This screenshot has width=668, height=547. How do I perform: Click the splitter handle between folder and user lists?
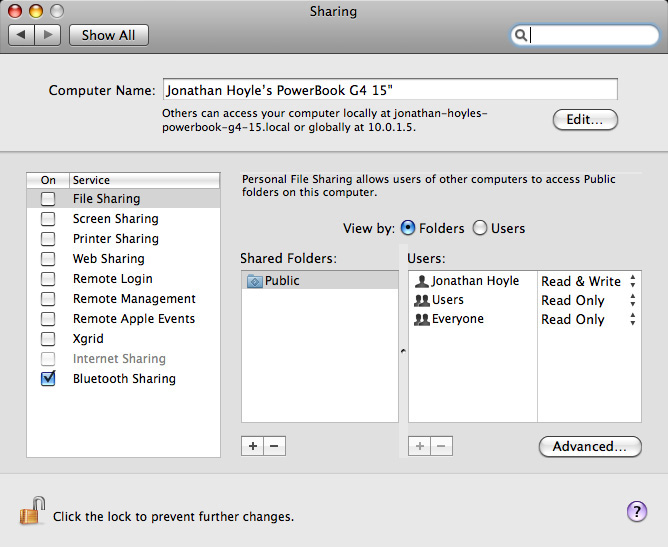(403, 351)
